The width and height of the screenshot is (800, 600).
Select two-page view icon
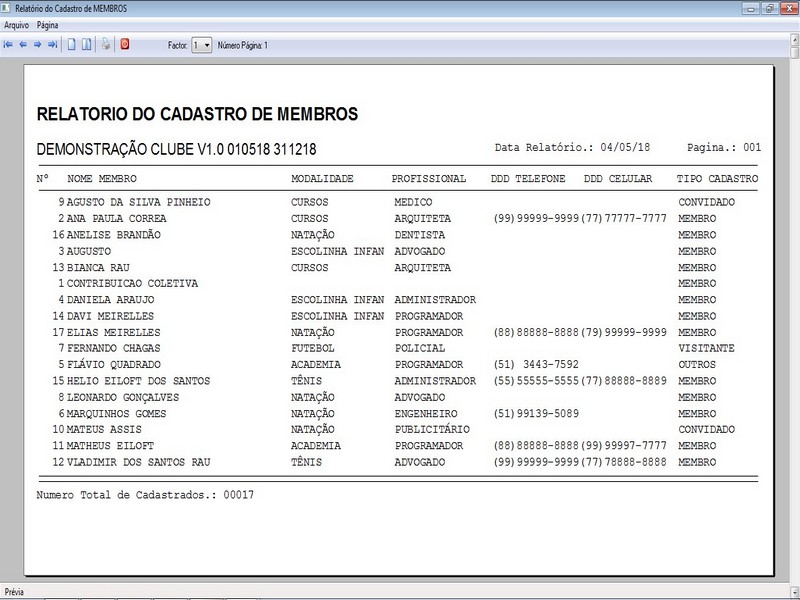click(87, 45)
